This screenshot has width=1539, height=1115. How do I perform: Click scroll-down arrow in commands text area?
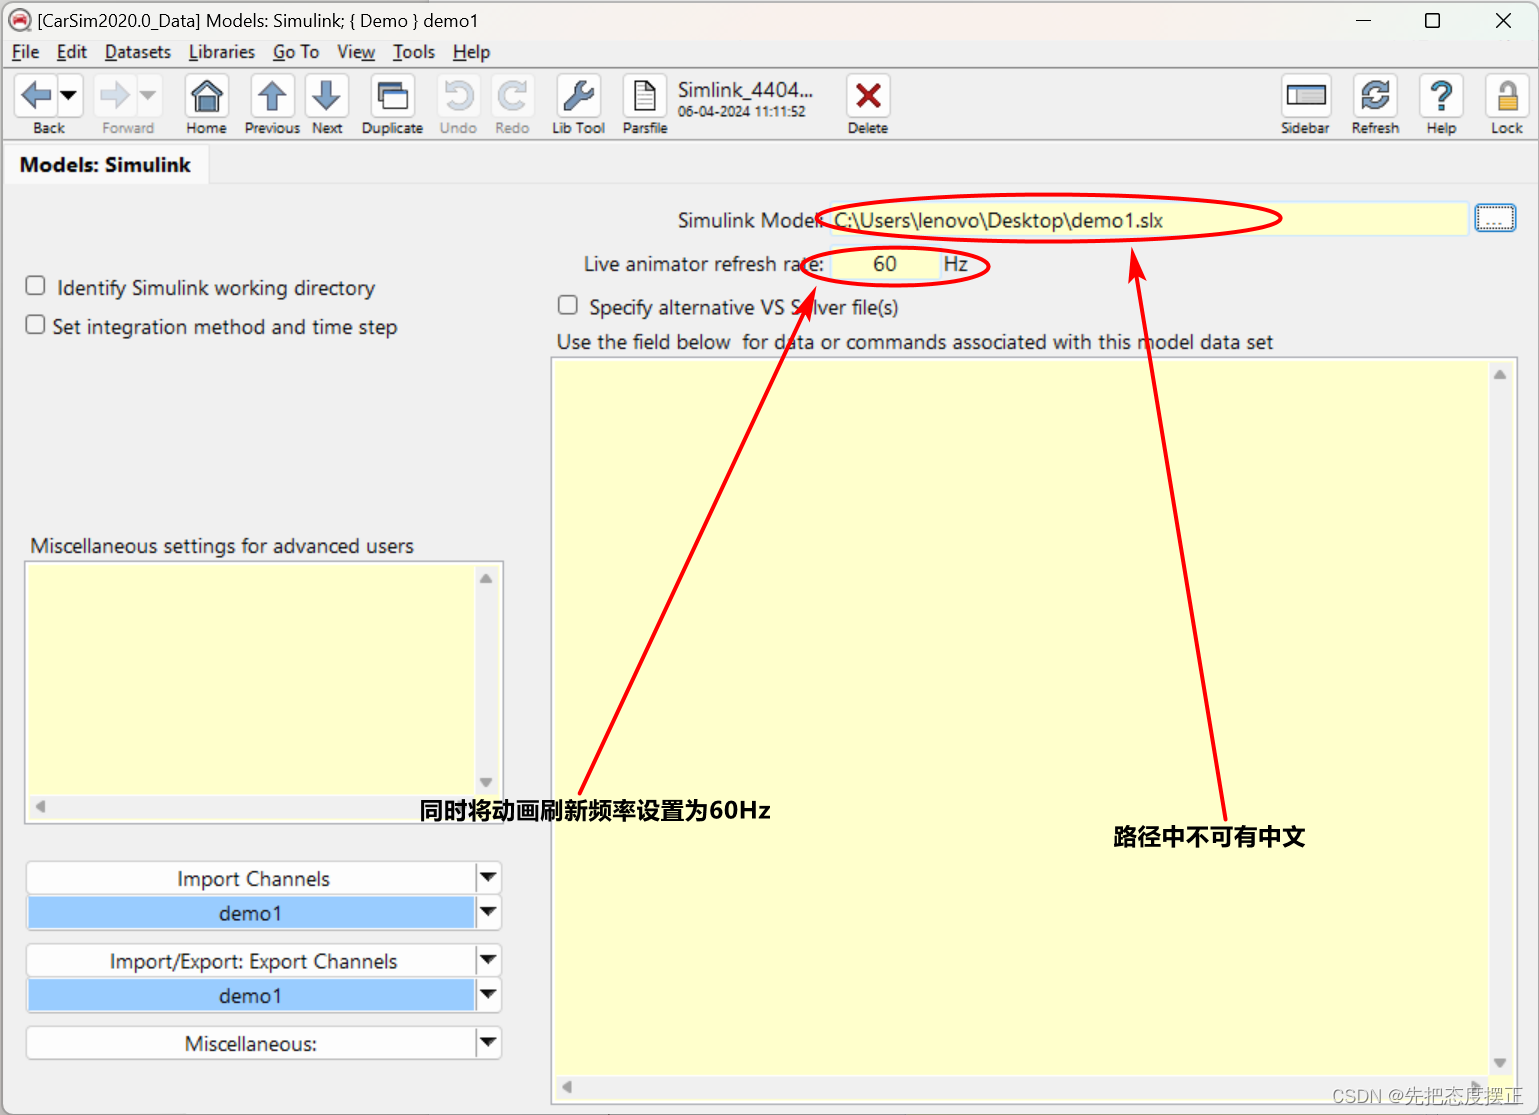(1500, 1063)
